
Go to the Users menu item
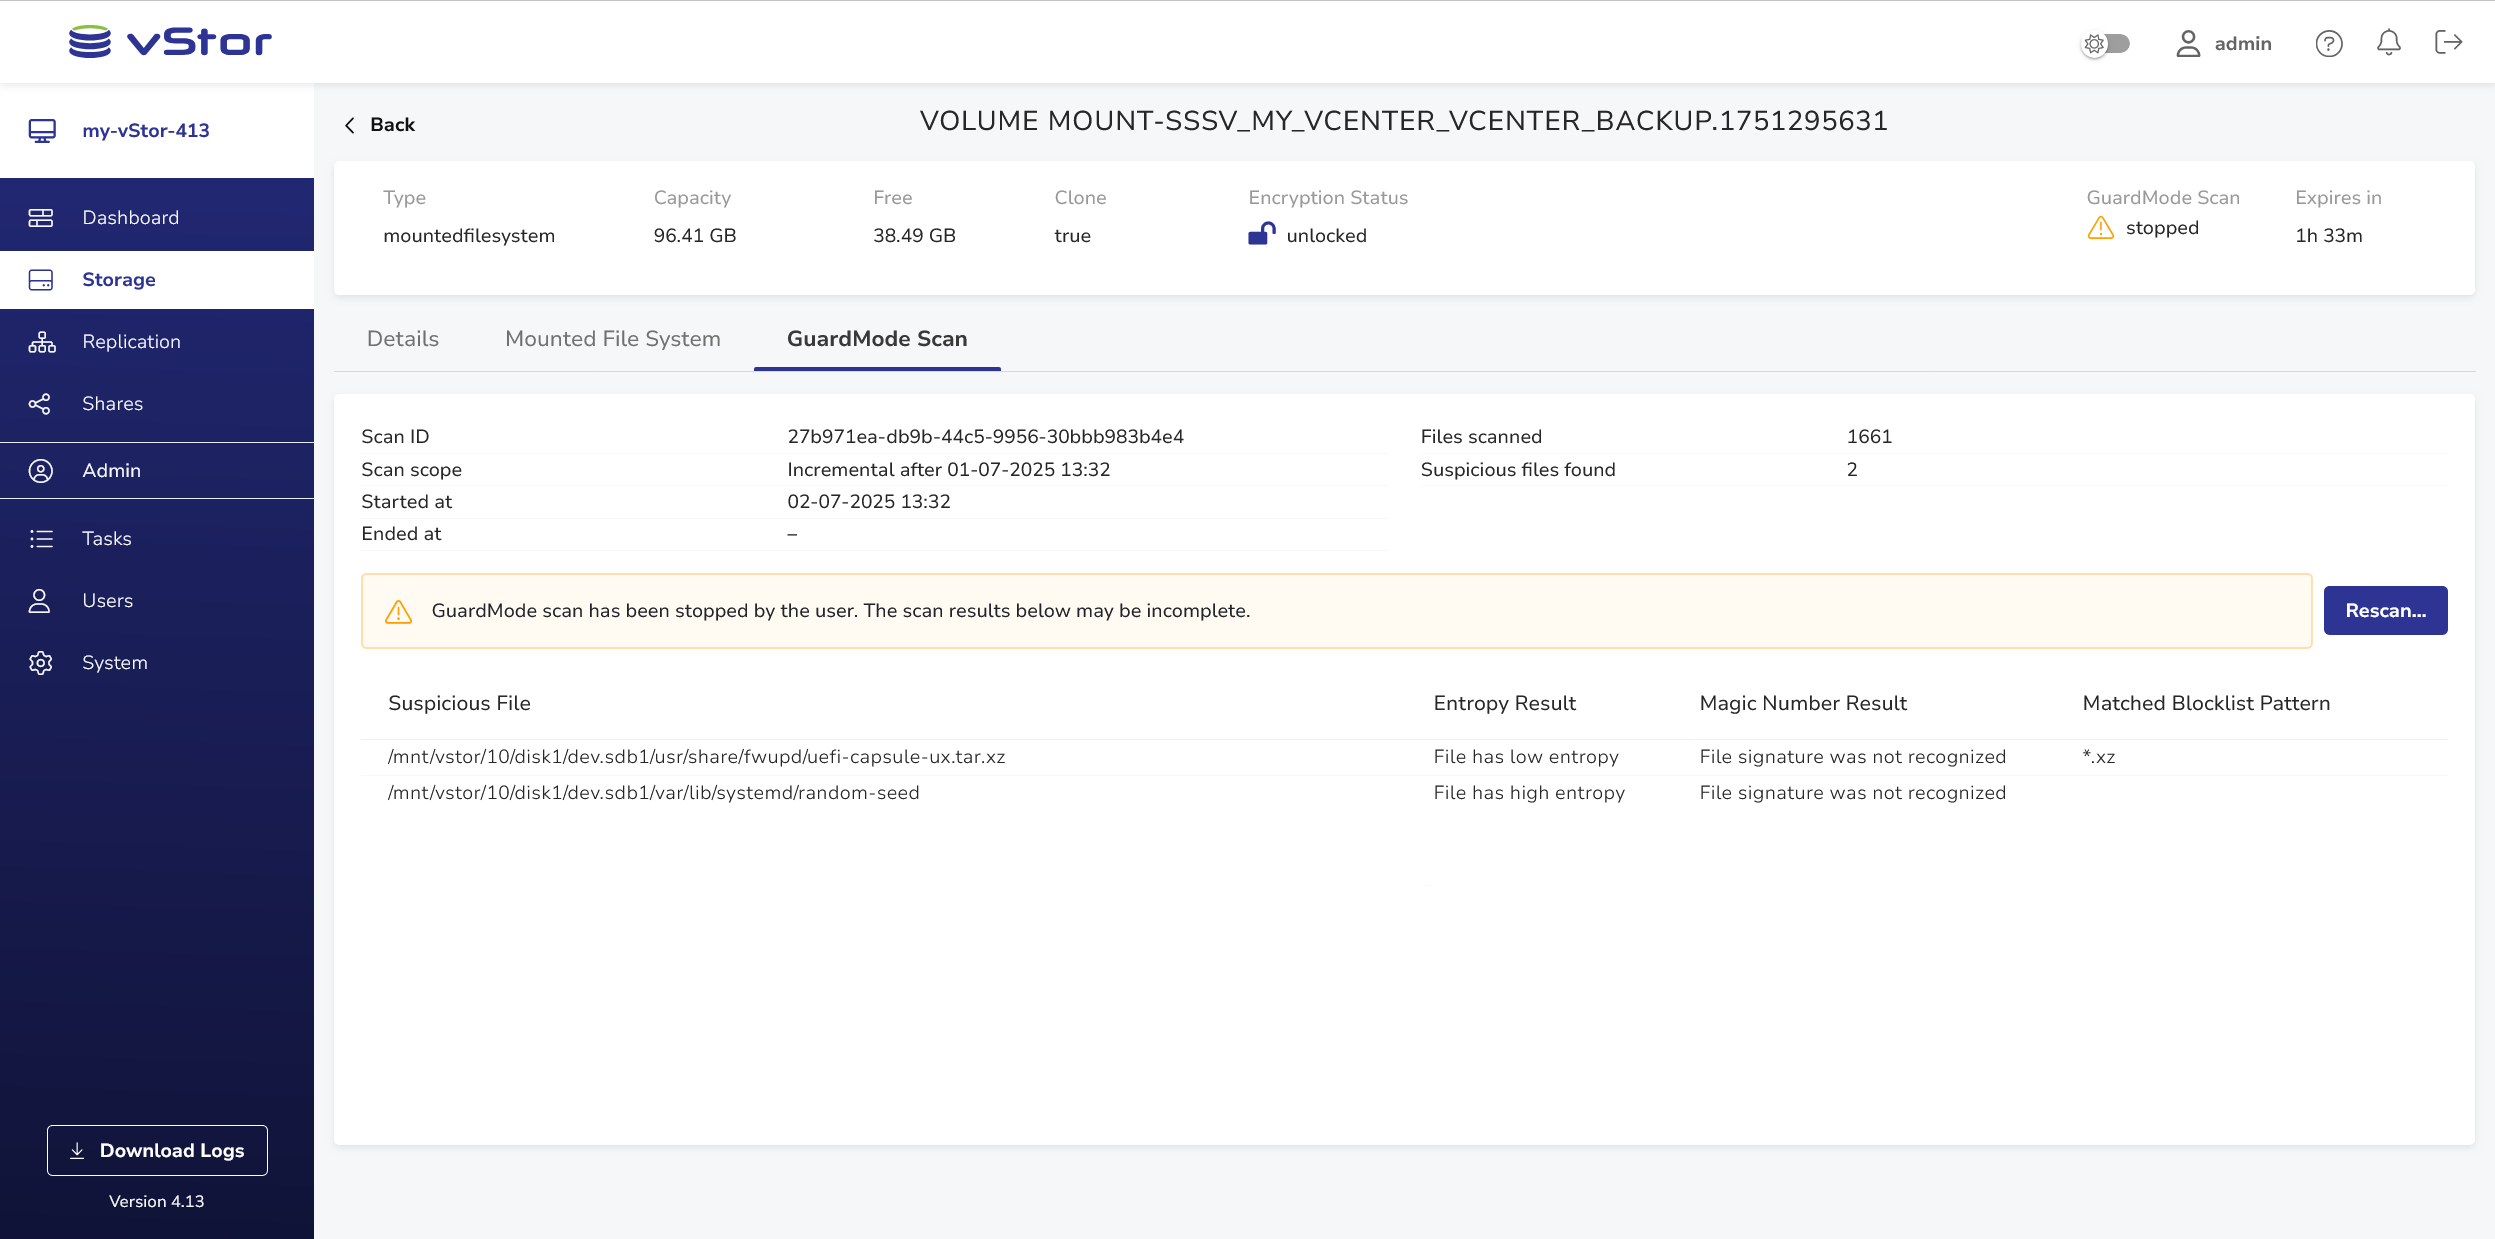pyautogui.click(x=107, y=601)
